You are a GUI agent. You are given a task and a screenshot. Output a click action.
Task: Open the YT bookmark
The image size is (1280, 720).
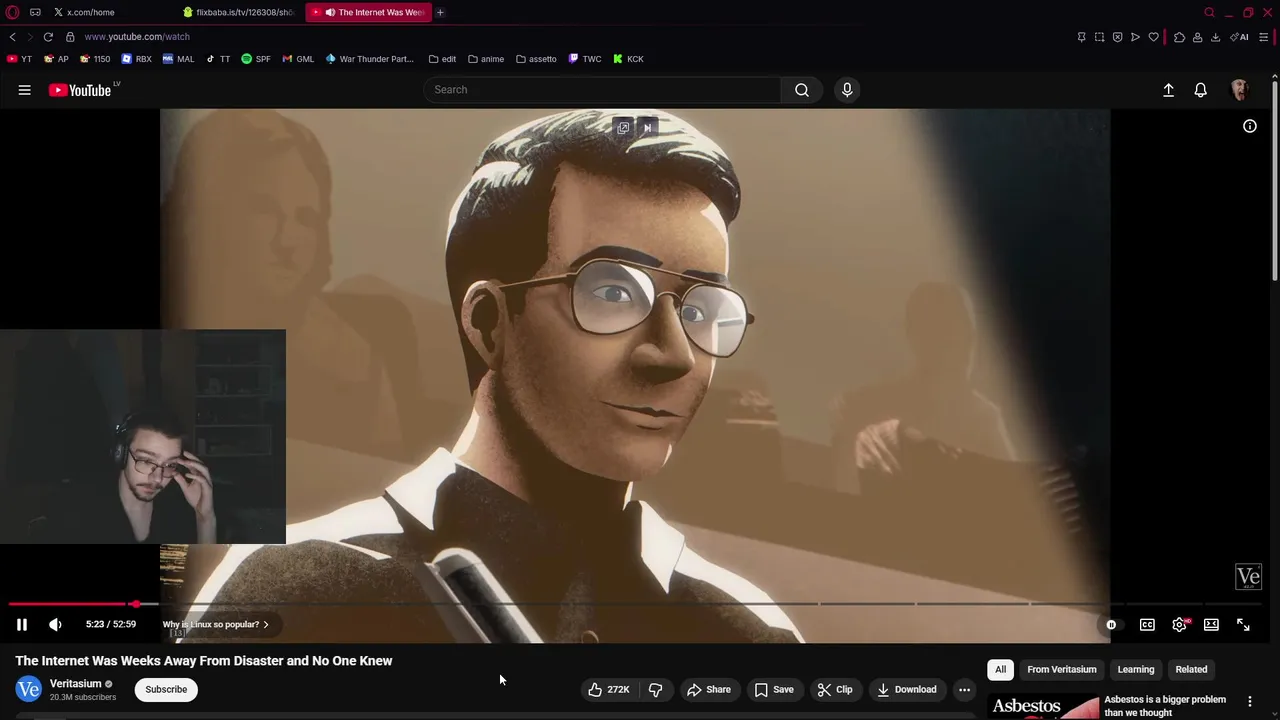point(19,59)
